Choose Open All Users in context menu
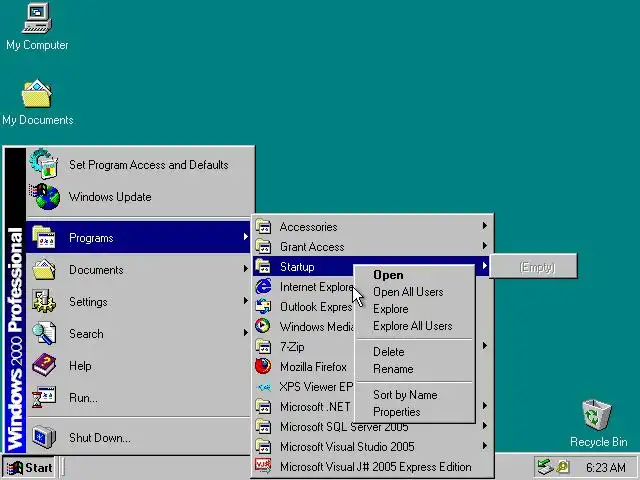The height and width of the screenshot is (480, 640). tap(414, 292)
